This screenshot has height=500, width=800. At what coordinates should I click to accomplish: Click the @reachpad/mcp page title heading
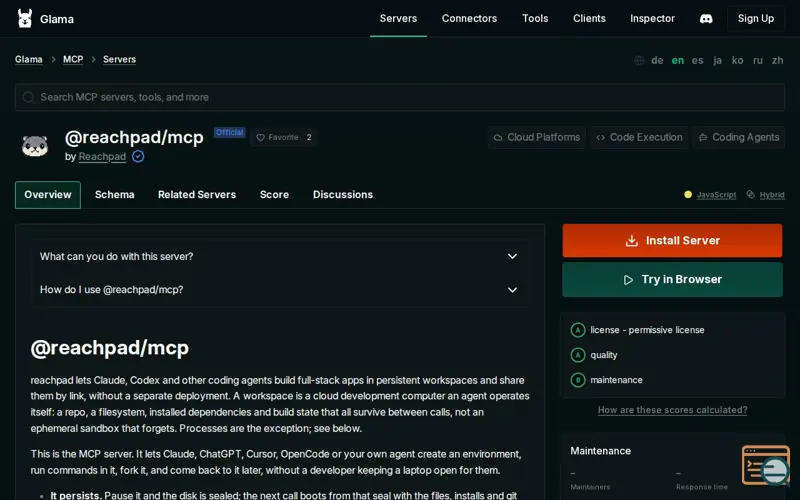click(134, 137)
